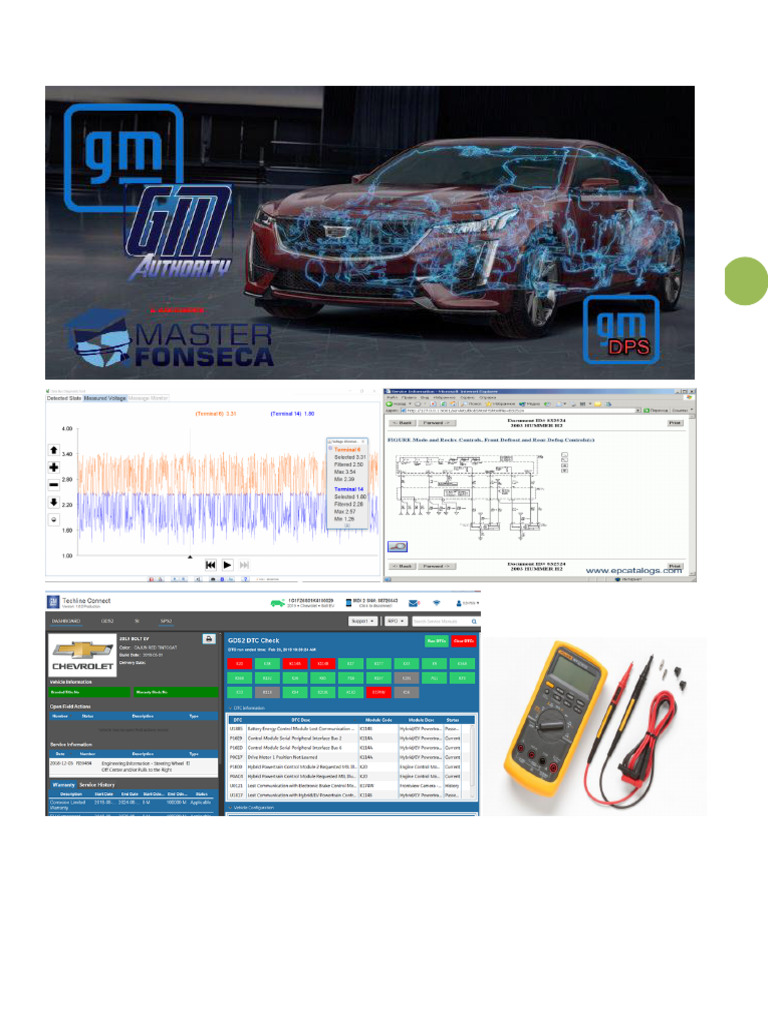Click the MDI 2 device icon
The width and height of the screenshot is (768, 1024).
(x=349, y=602)
